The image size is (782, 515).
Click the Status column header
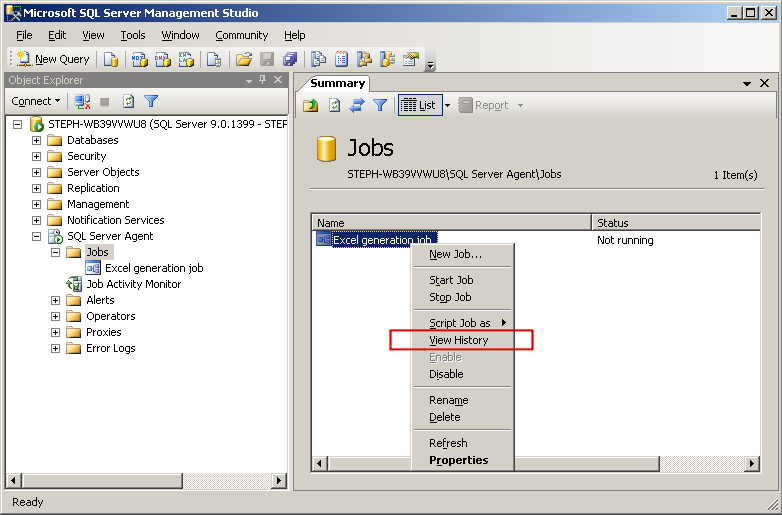pyautogui.click(x=676, y=222)
